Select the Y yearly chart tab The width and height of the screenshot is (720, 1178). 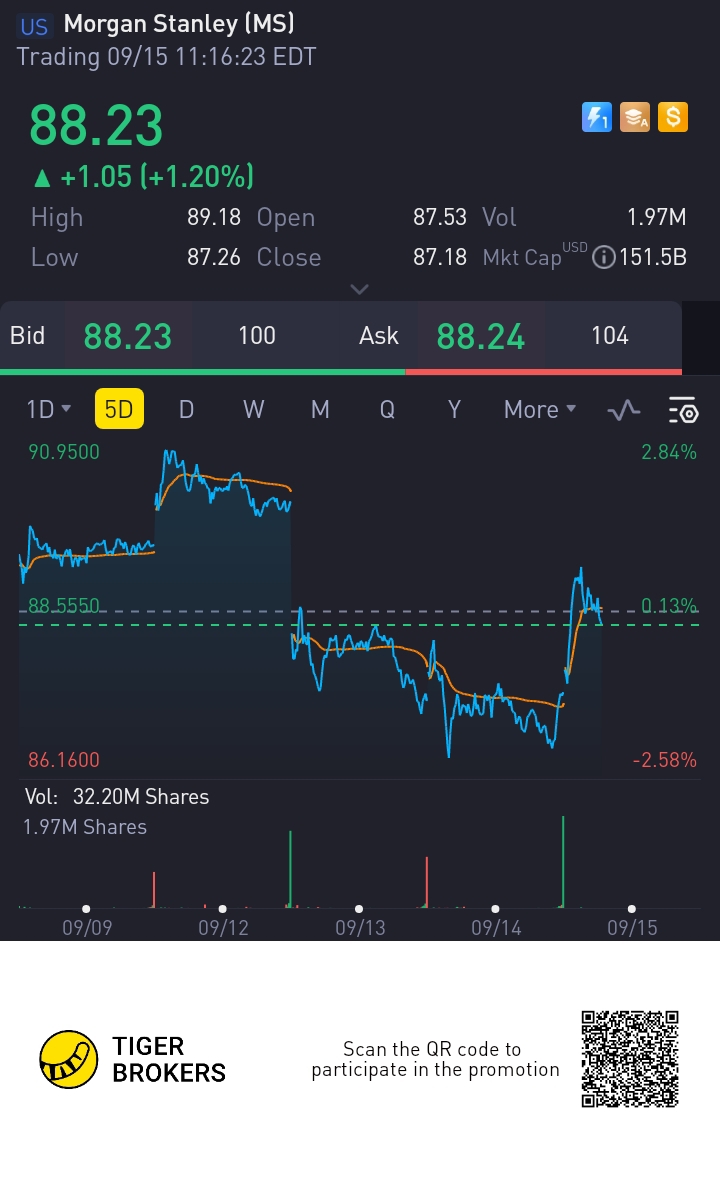(x=454, y=409)
